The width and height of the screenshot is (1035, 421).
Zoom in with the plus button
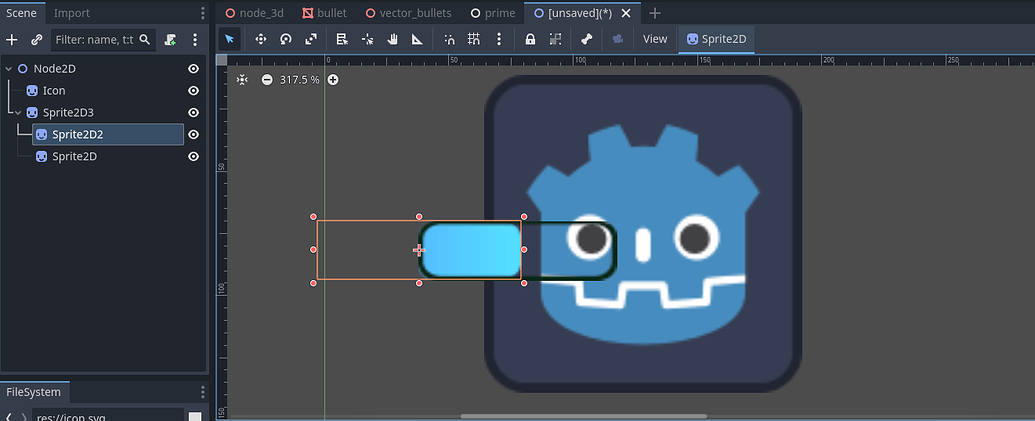tap(333, 80)
